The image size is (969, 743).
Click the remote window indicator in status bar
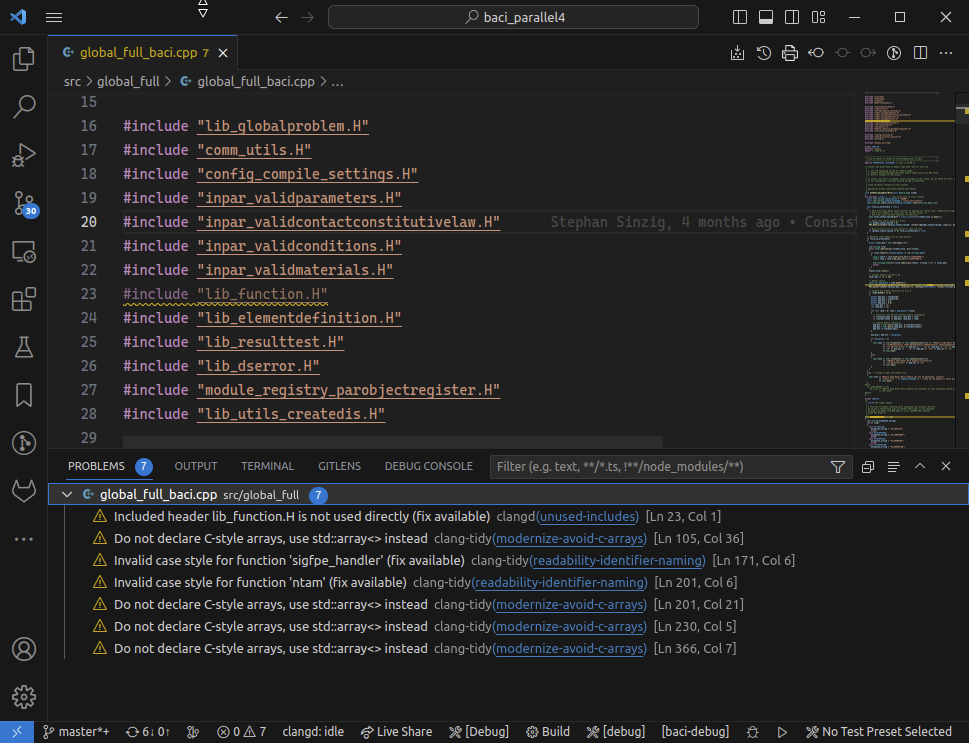click(x=17, y=732)
